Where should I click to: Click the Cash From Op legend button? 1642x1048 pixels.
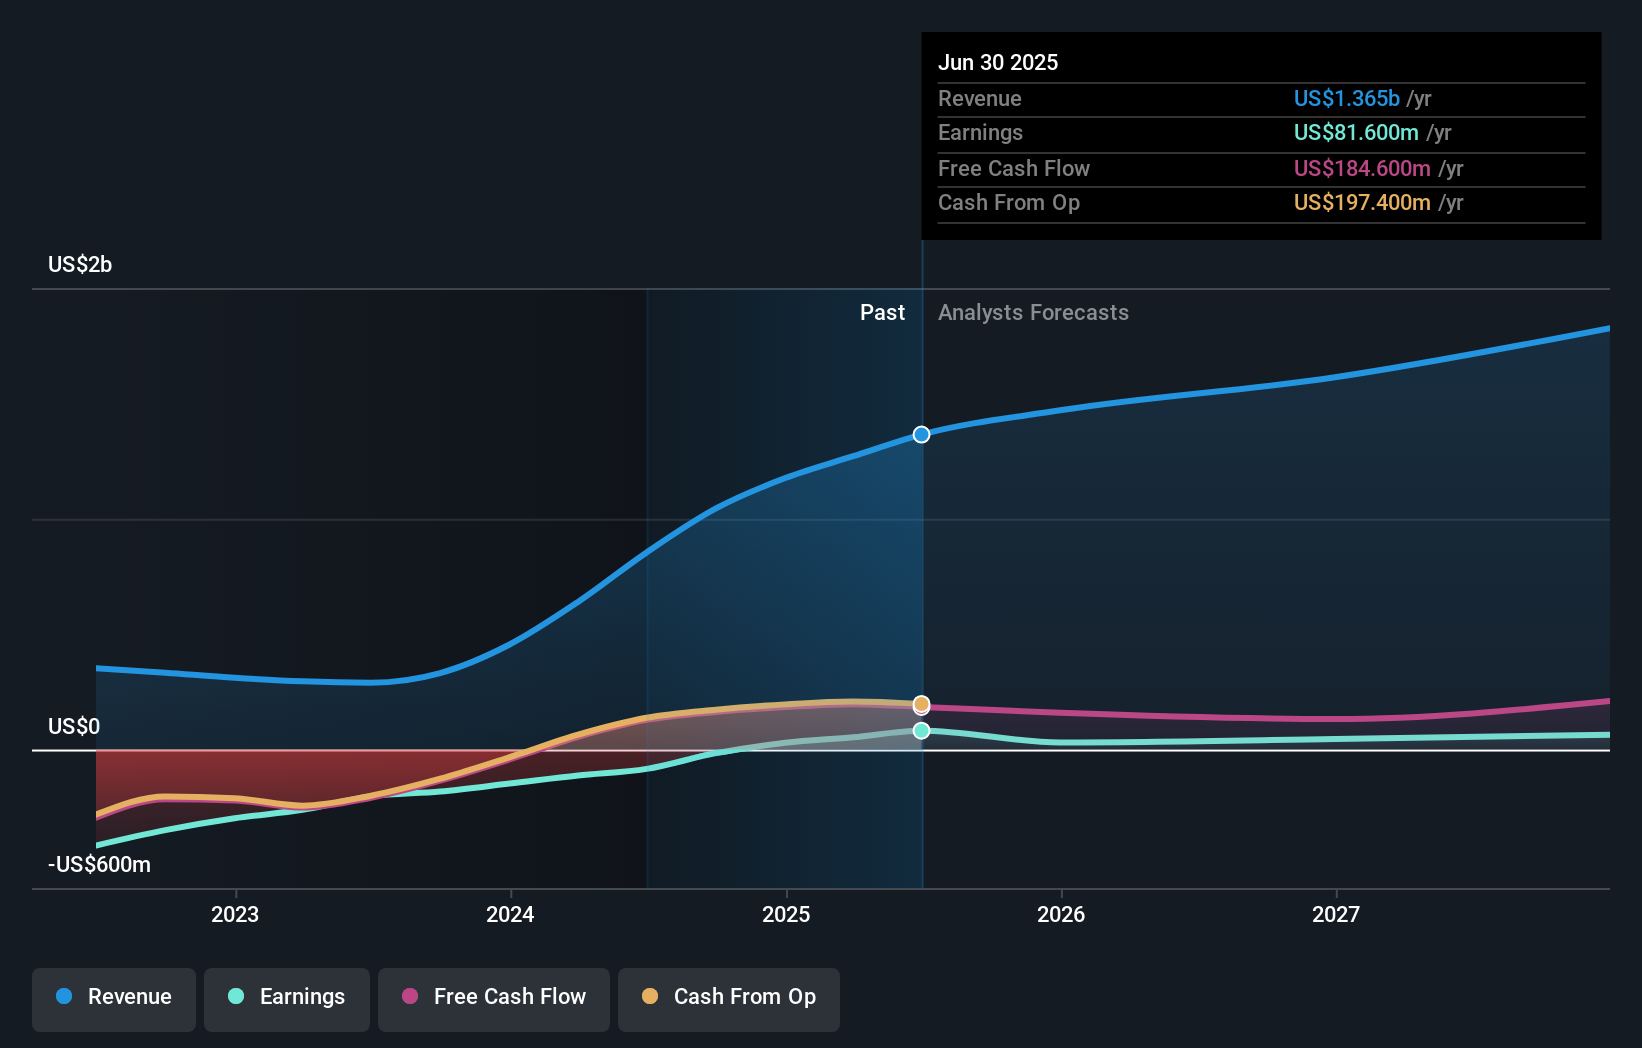(728, 998)
